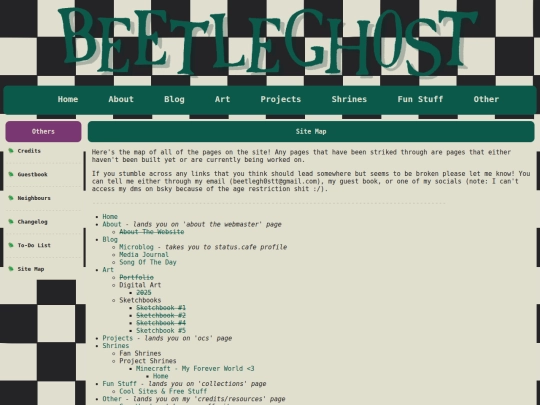Screen dimensions: 540x405
Task: Open Guestbook in the sidebar
Action: [32, 175]
